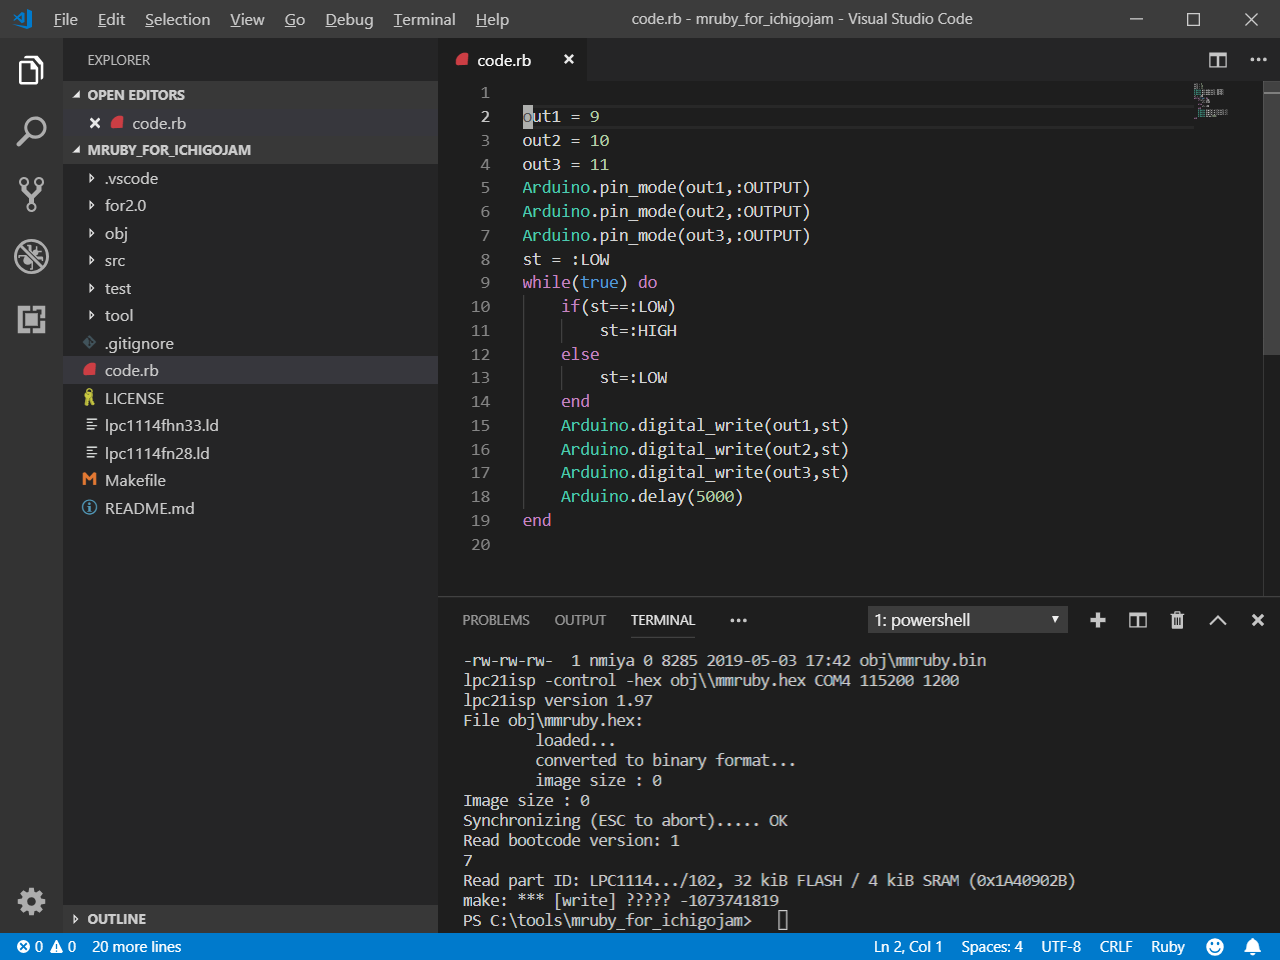Change the CRLF line ending setting
Image resolution: width=1280 pixels, height=960 pixels.
click(1115, 946)
